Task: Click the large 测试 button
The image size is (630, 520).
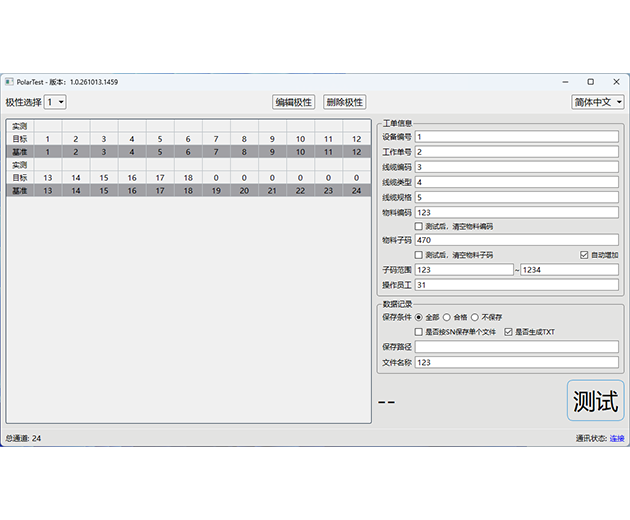Action: [x=595, y=401]
